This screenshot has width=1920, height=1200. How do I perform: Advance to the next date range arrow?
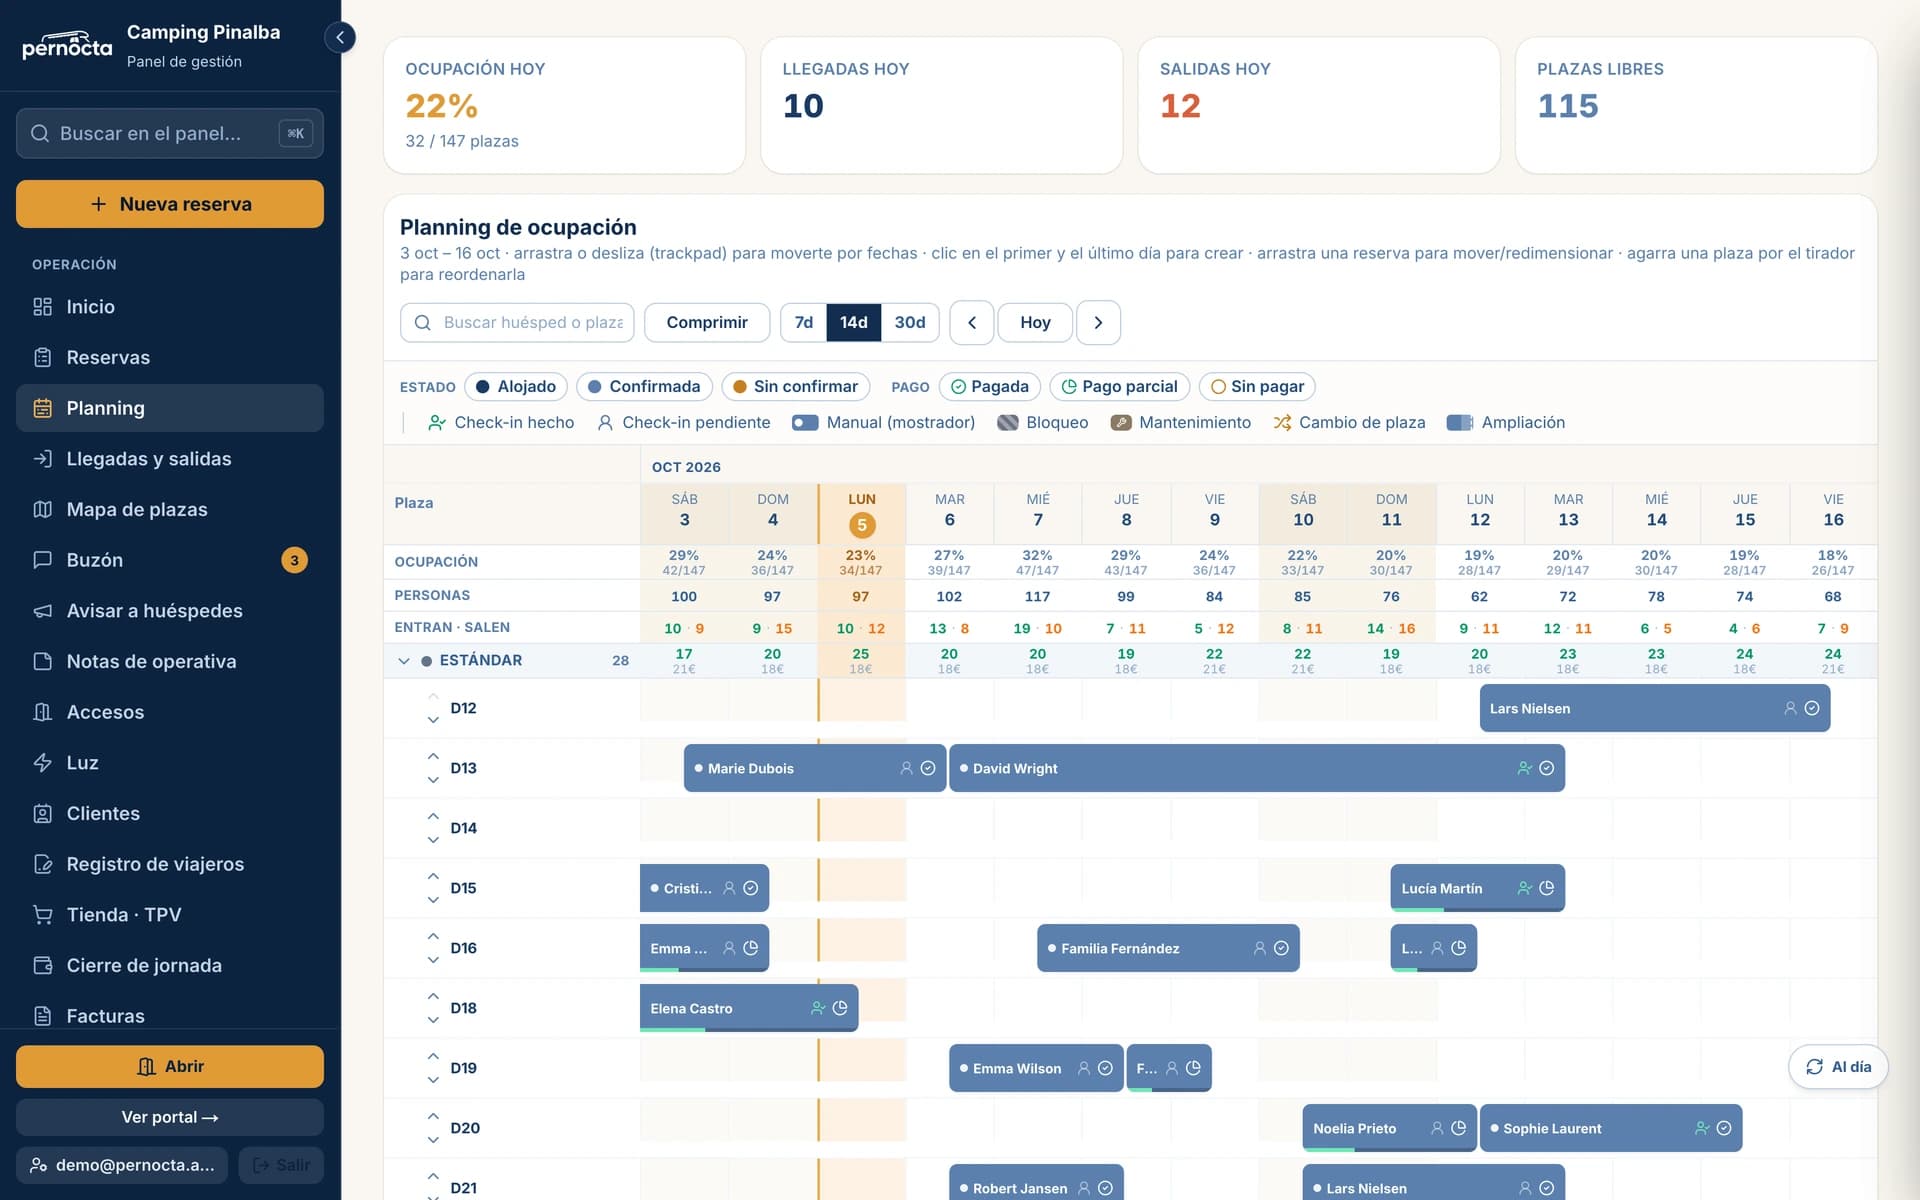(x=1098, y=322)
